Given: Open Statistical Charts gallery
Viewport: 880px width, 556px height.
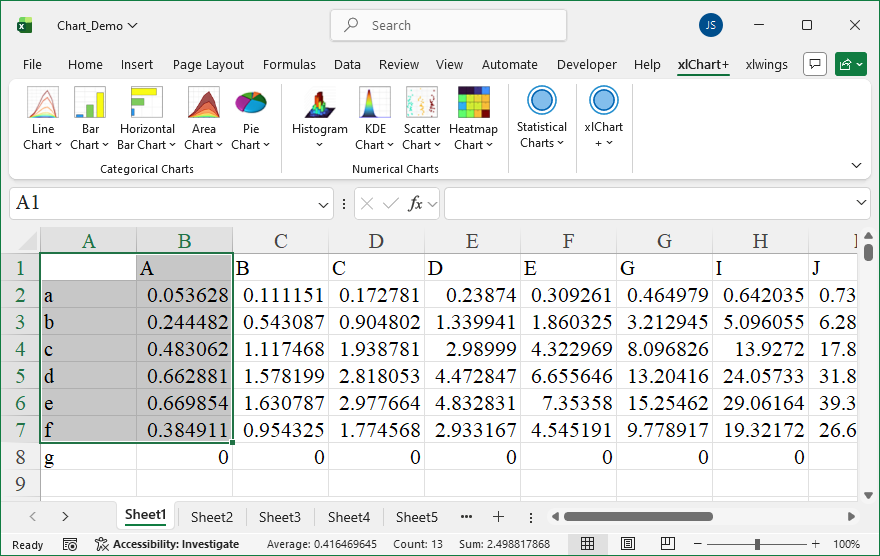Looking at the screenshot, I should [x=541, y=119].
